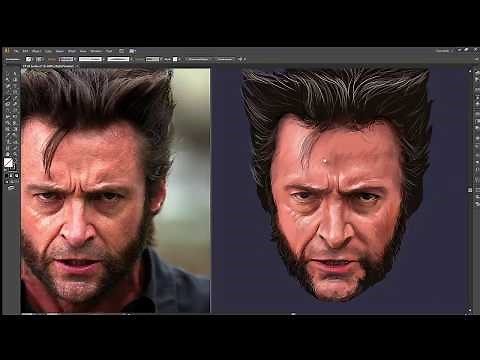The image size is (480, 360).
Task: Set paint mode to Color button
Action: click(x=7, y=175)
